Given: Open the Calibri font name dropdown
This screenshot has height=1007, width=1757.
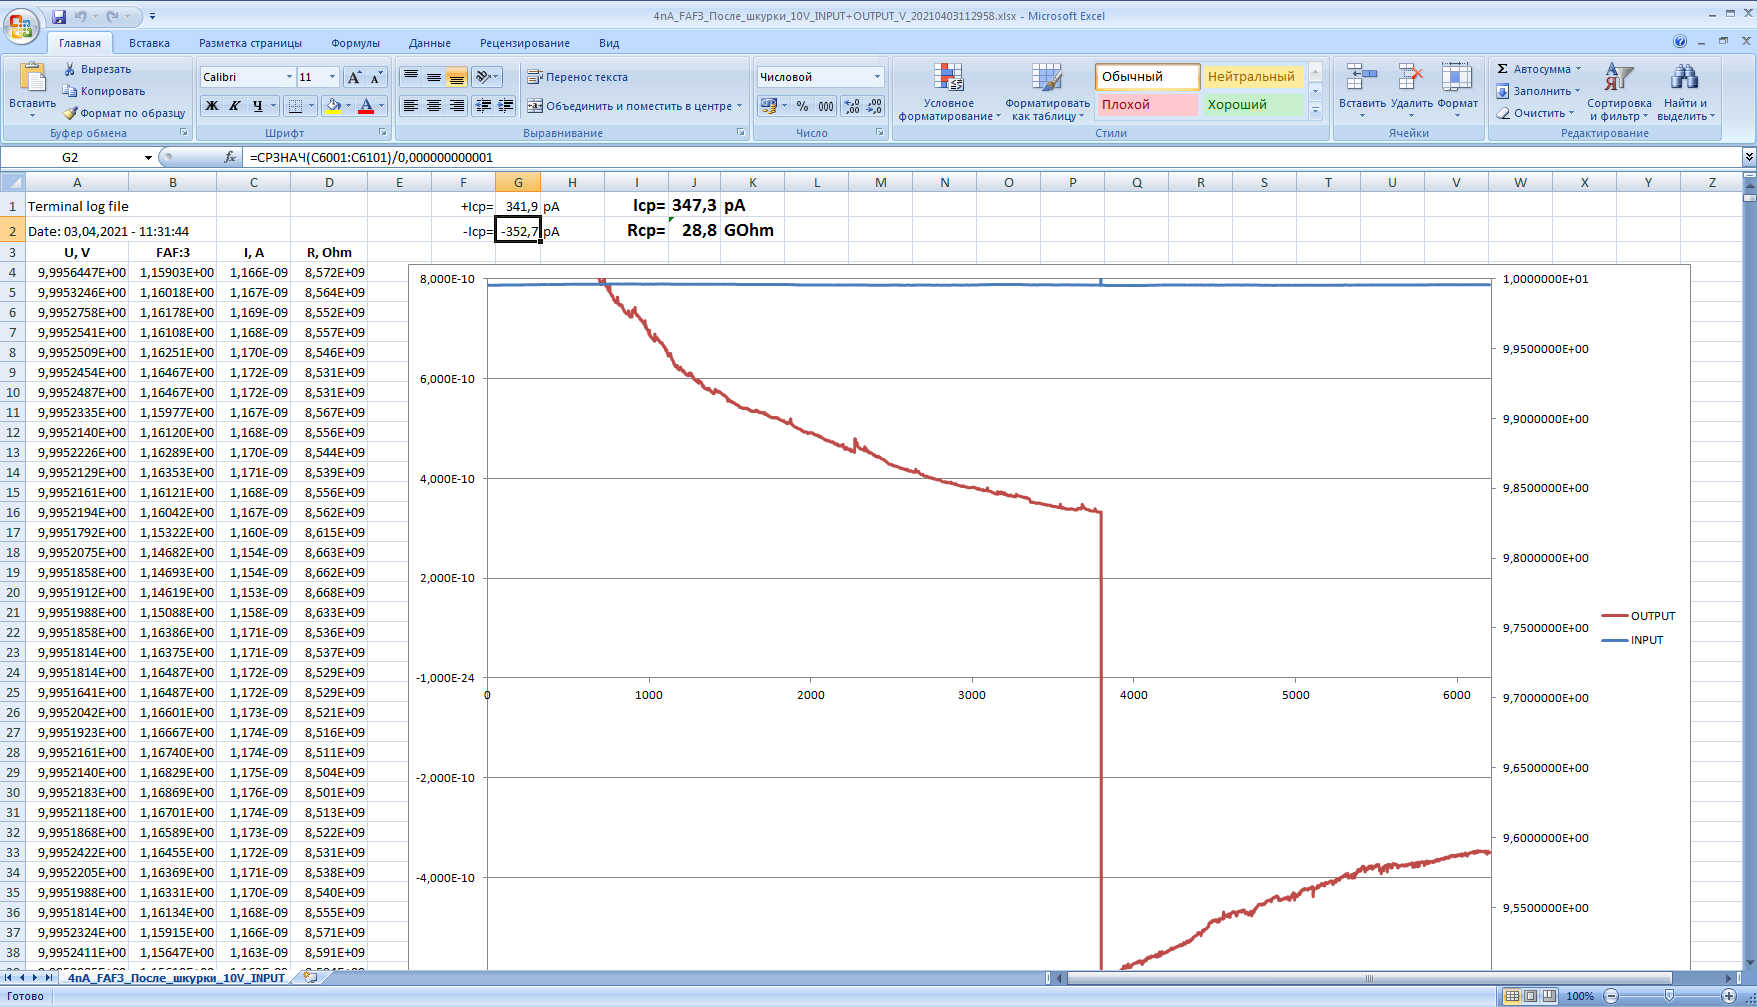Looking at the screenshot, I should pyautogui.click(x=289, y=77).
